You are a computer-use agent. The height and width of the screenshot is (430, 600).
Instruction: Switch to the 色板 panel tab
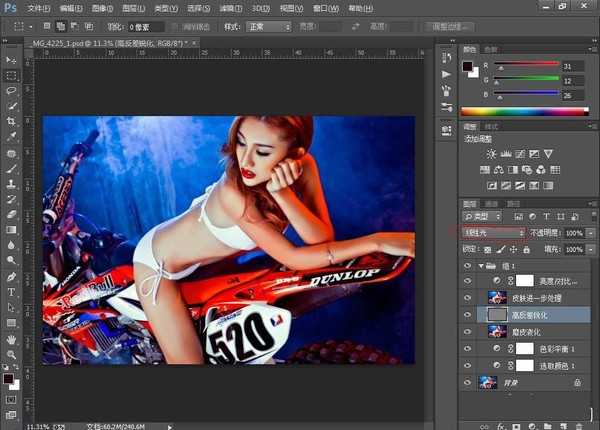pyautogui.click(x=490, y=48)
